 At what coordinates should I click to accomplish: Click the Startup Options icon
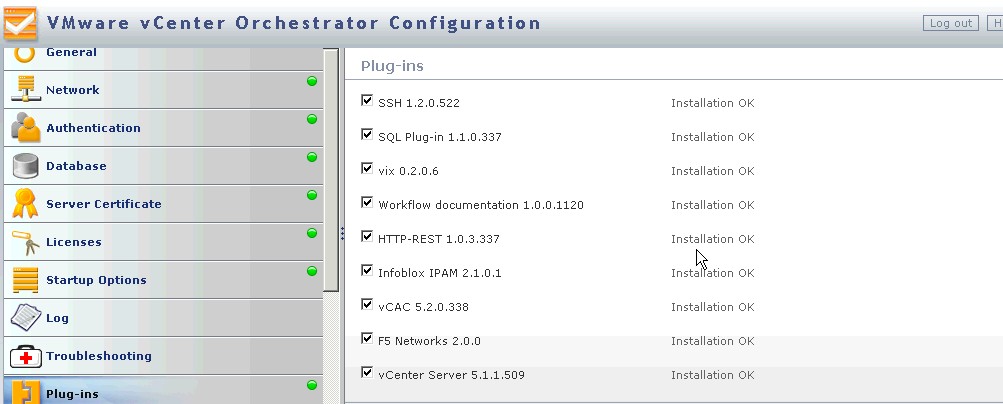coord(25,280)
